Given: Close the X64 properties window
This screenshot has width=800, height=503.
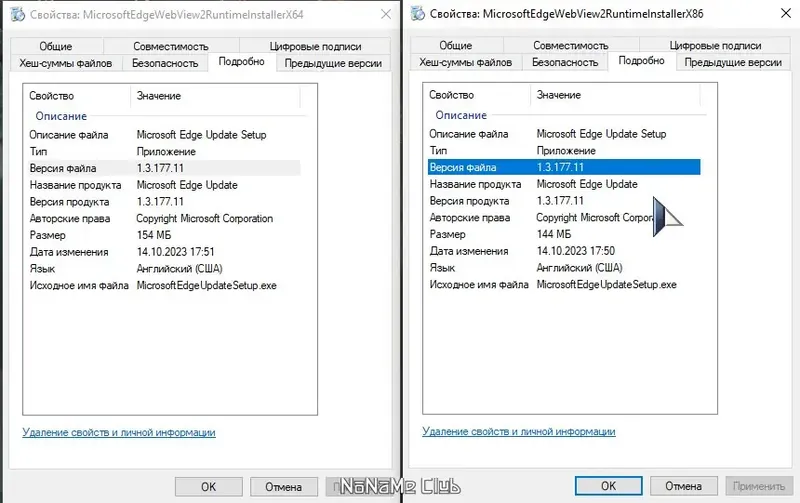Looking at the screenshot, I should click(386, 14).
